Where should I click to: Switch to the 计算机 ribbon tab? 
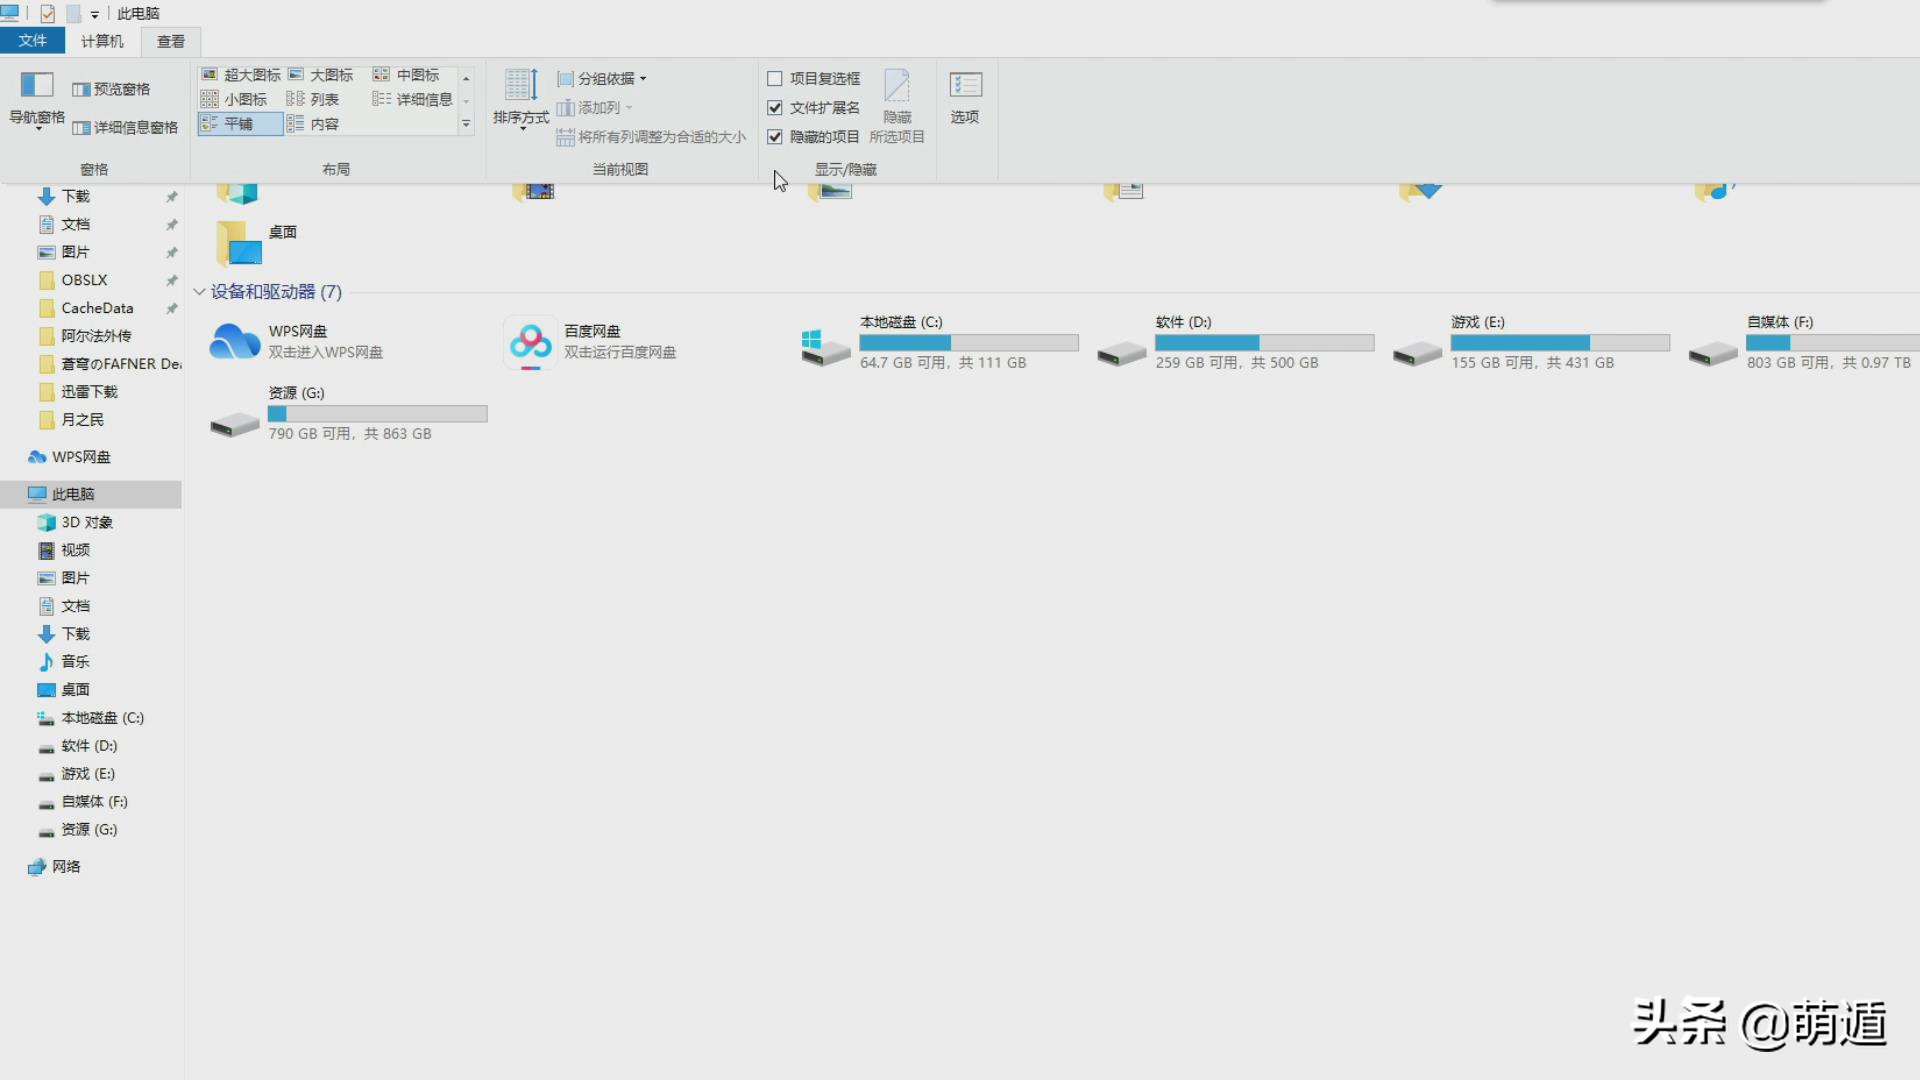(x=102, y=41)
